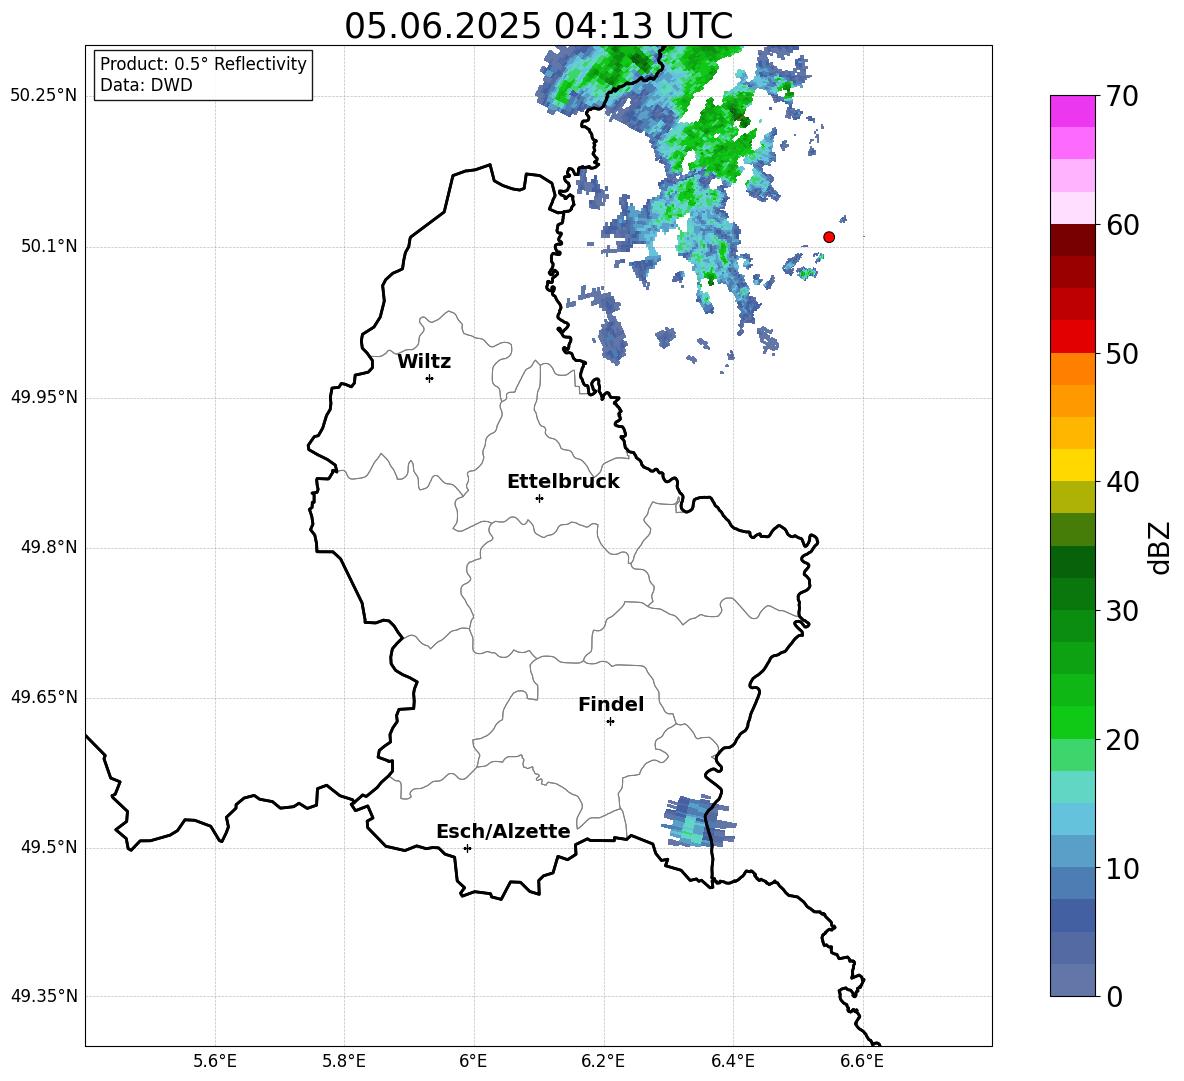Click the red dot radar site marker

[x=829, y=237]
